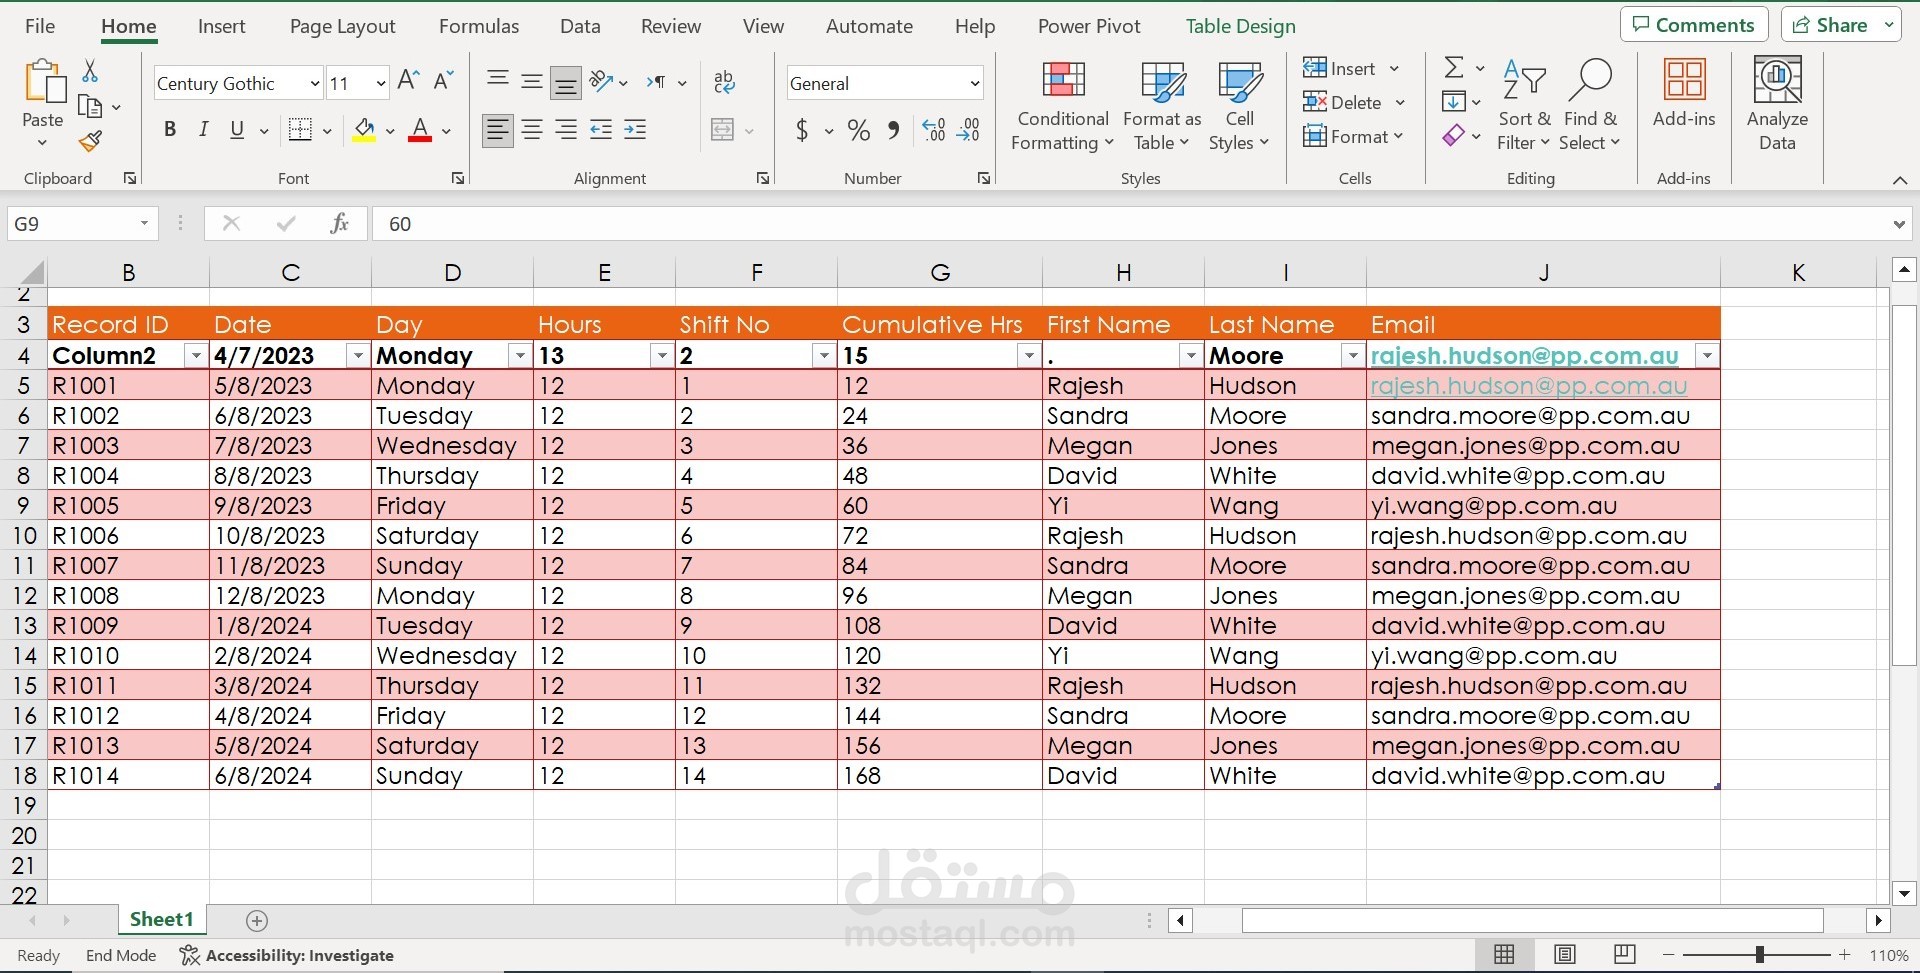Toggle Align Left alignment

click(x=497, y=130)
